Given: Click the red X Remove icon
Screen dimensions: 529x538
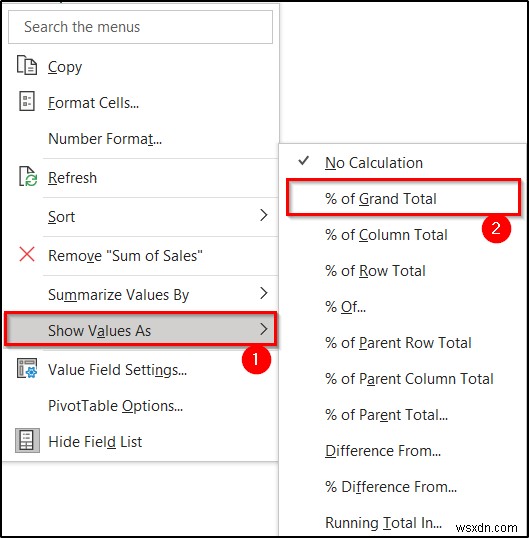Looking at the screenshot, I should [x=27, y=255].
